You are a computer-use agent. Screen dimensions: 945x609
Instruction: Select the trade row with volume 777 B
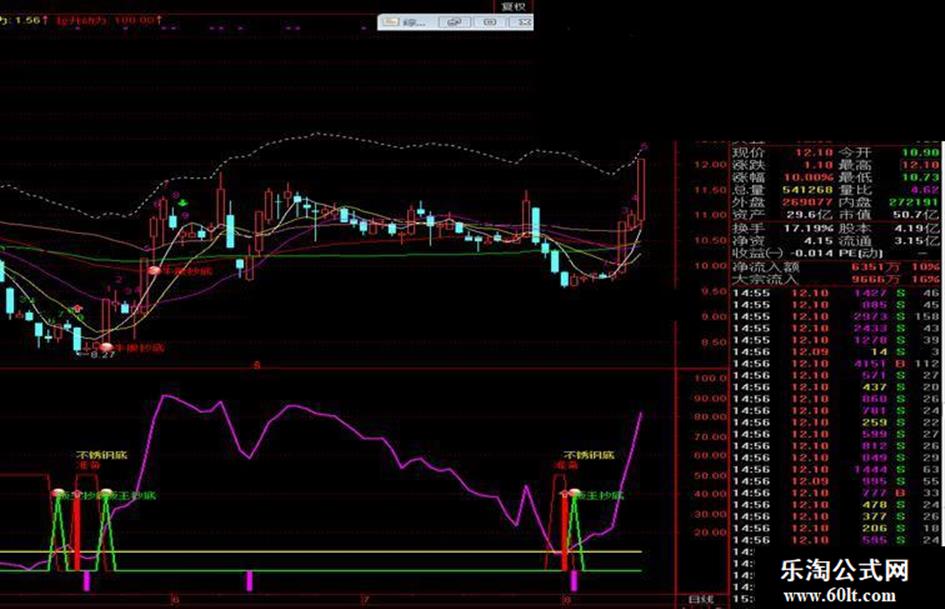point(836,493)
